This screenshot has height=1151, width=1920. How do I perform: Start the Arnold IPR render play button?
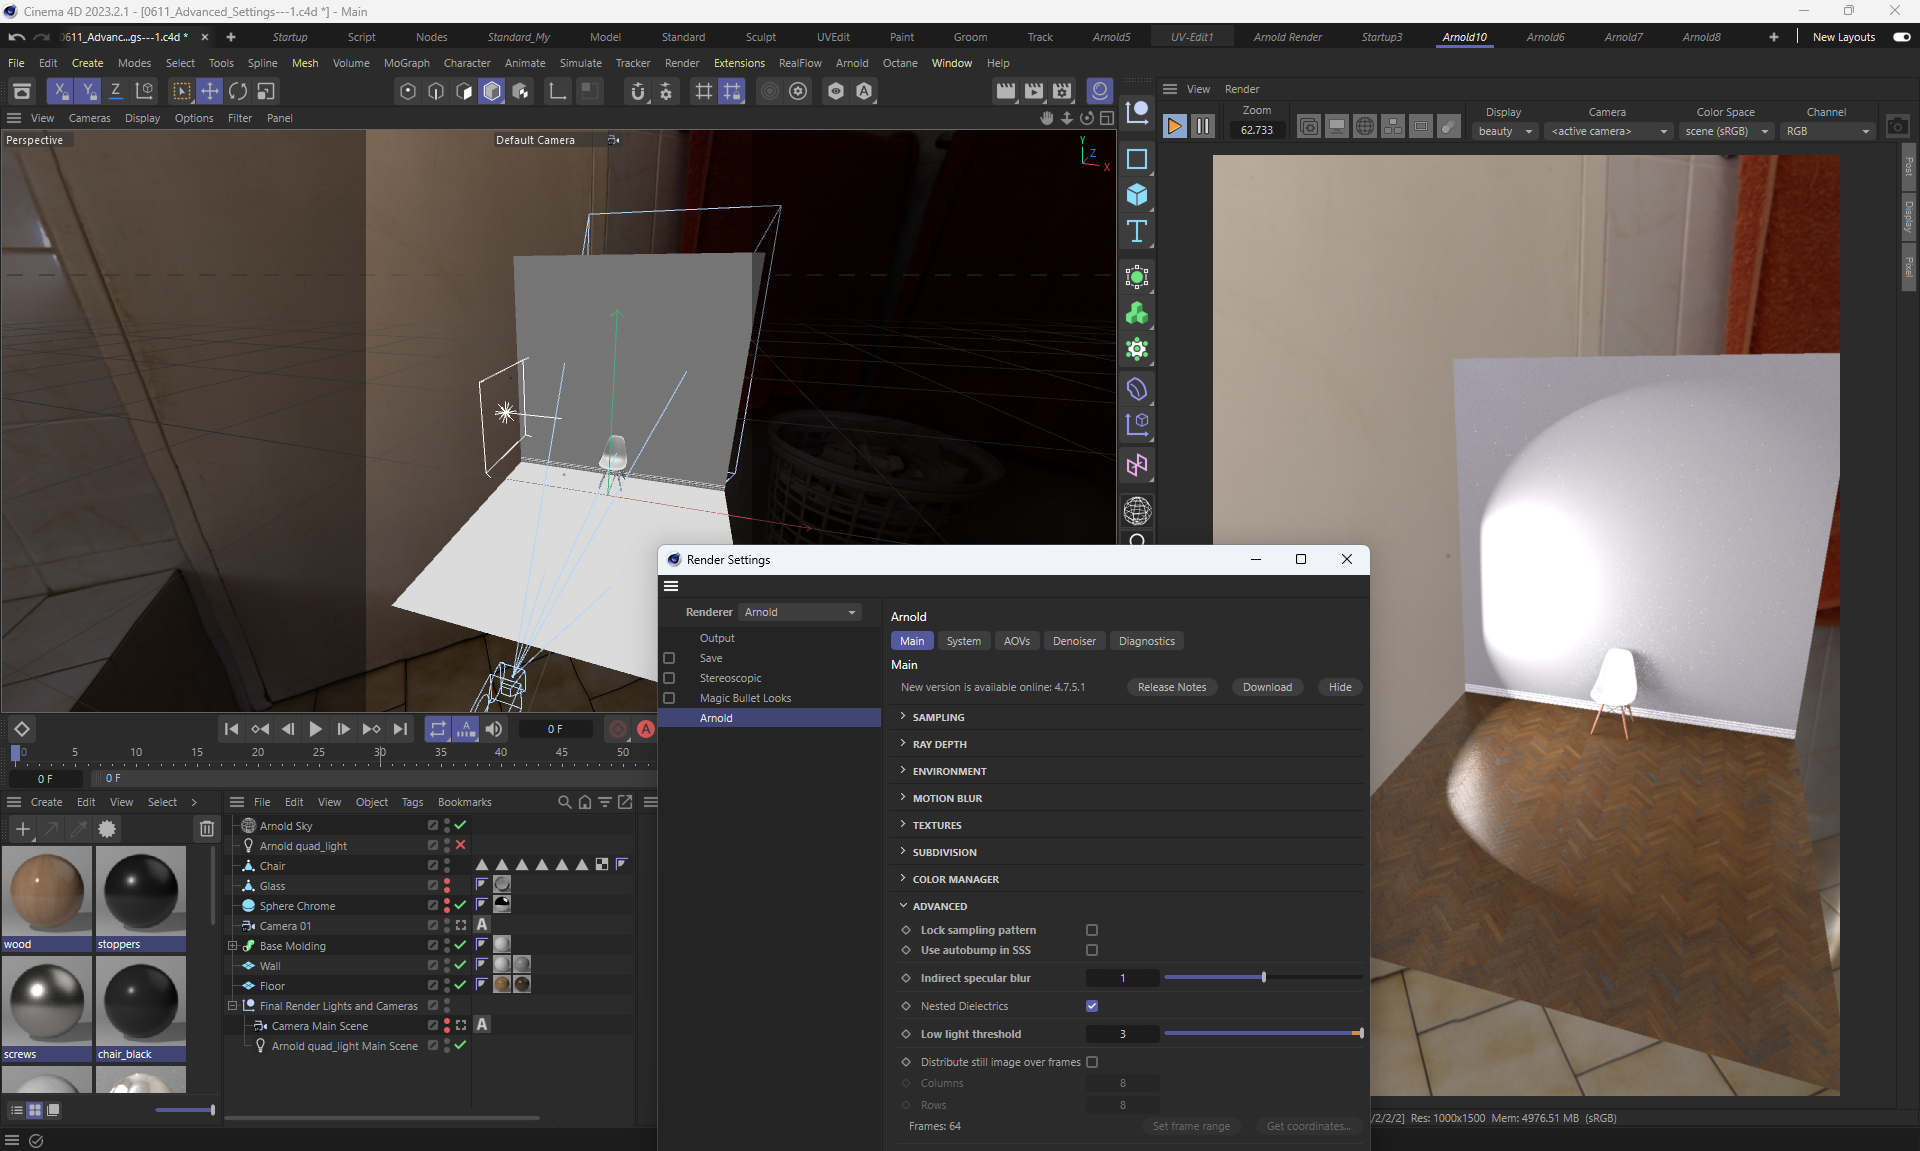pyautogui.click(x=1174, y=126)
